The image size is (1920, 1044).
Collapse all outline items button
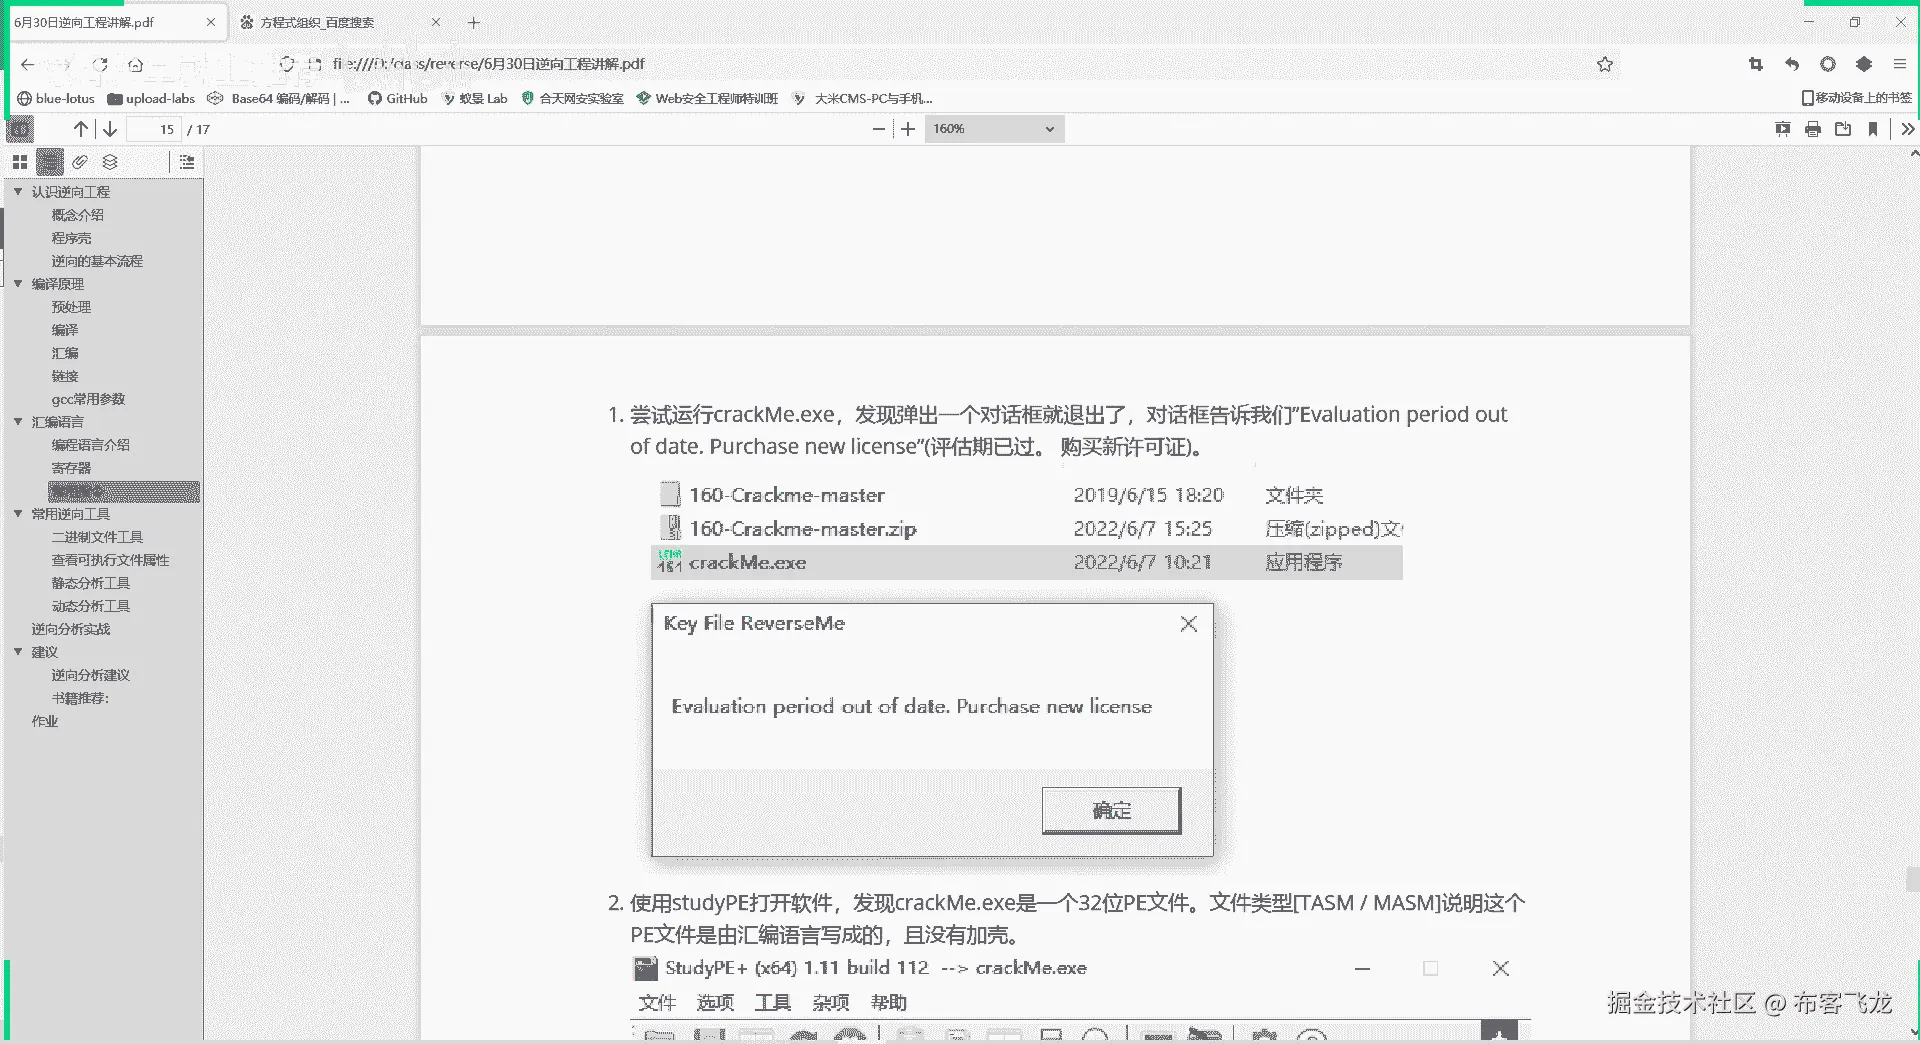tap(187, 162)
